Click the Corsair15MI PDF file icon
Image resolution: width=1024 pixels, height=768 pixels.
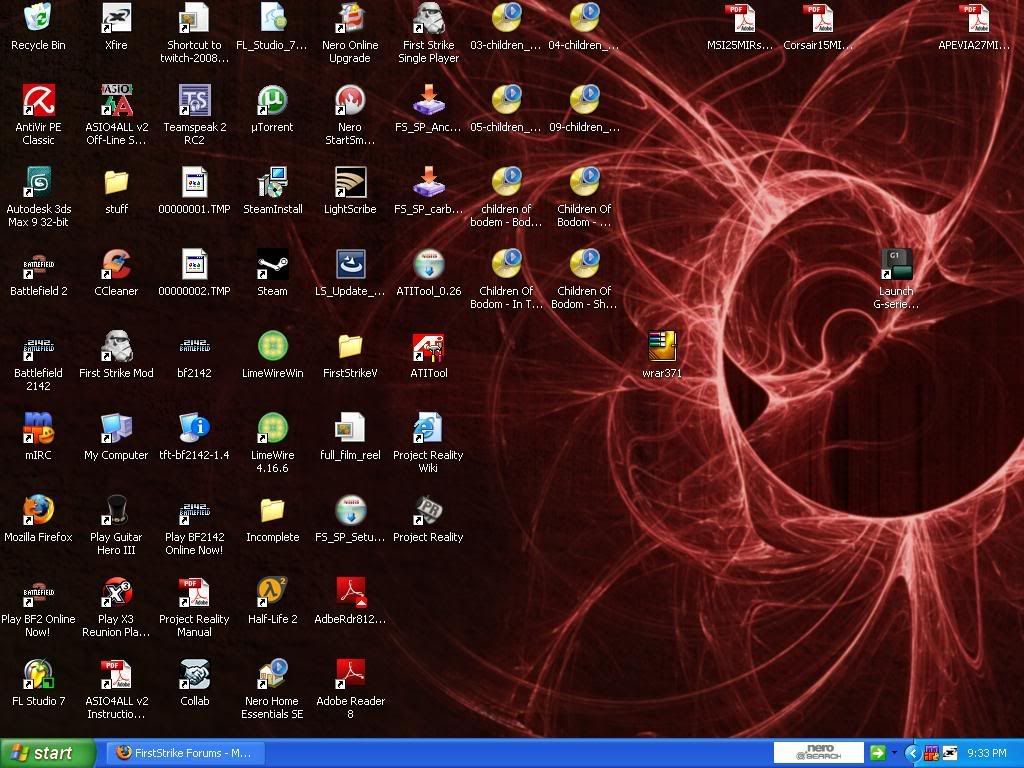[x=818, y=18]
